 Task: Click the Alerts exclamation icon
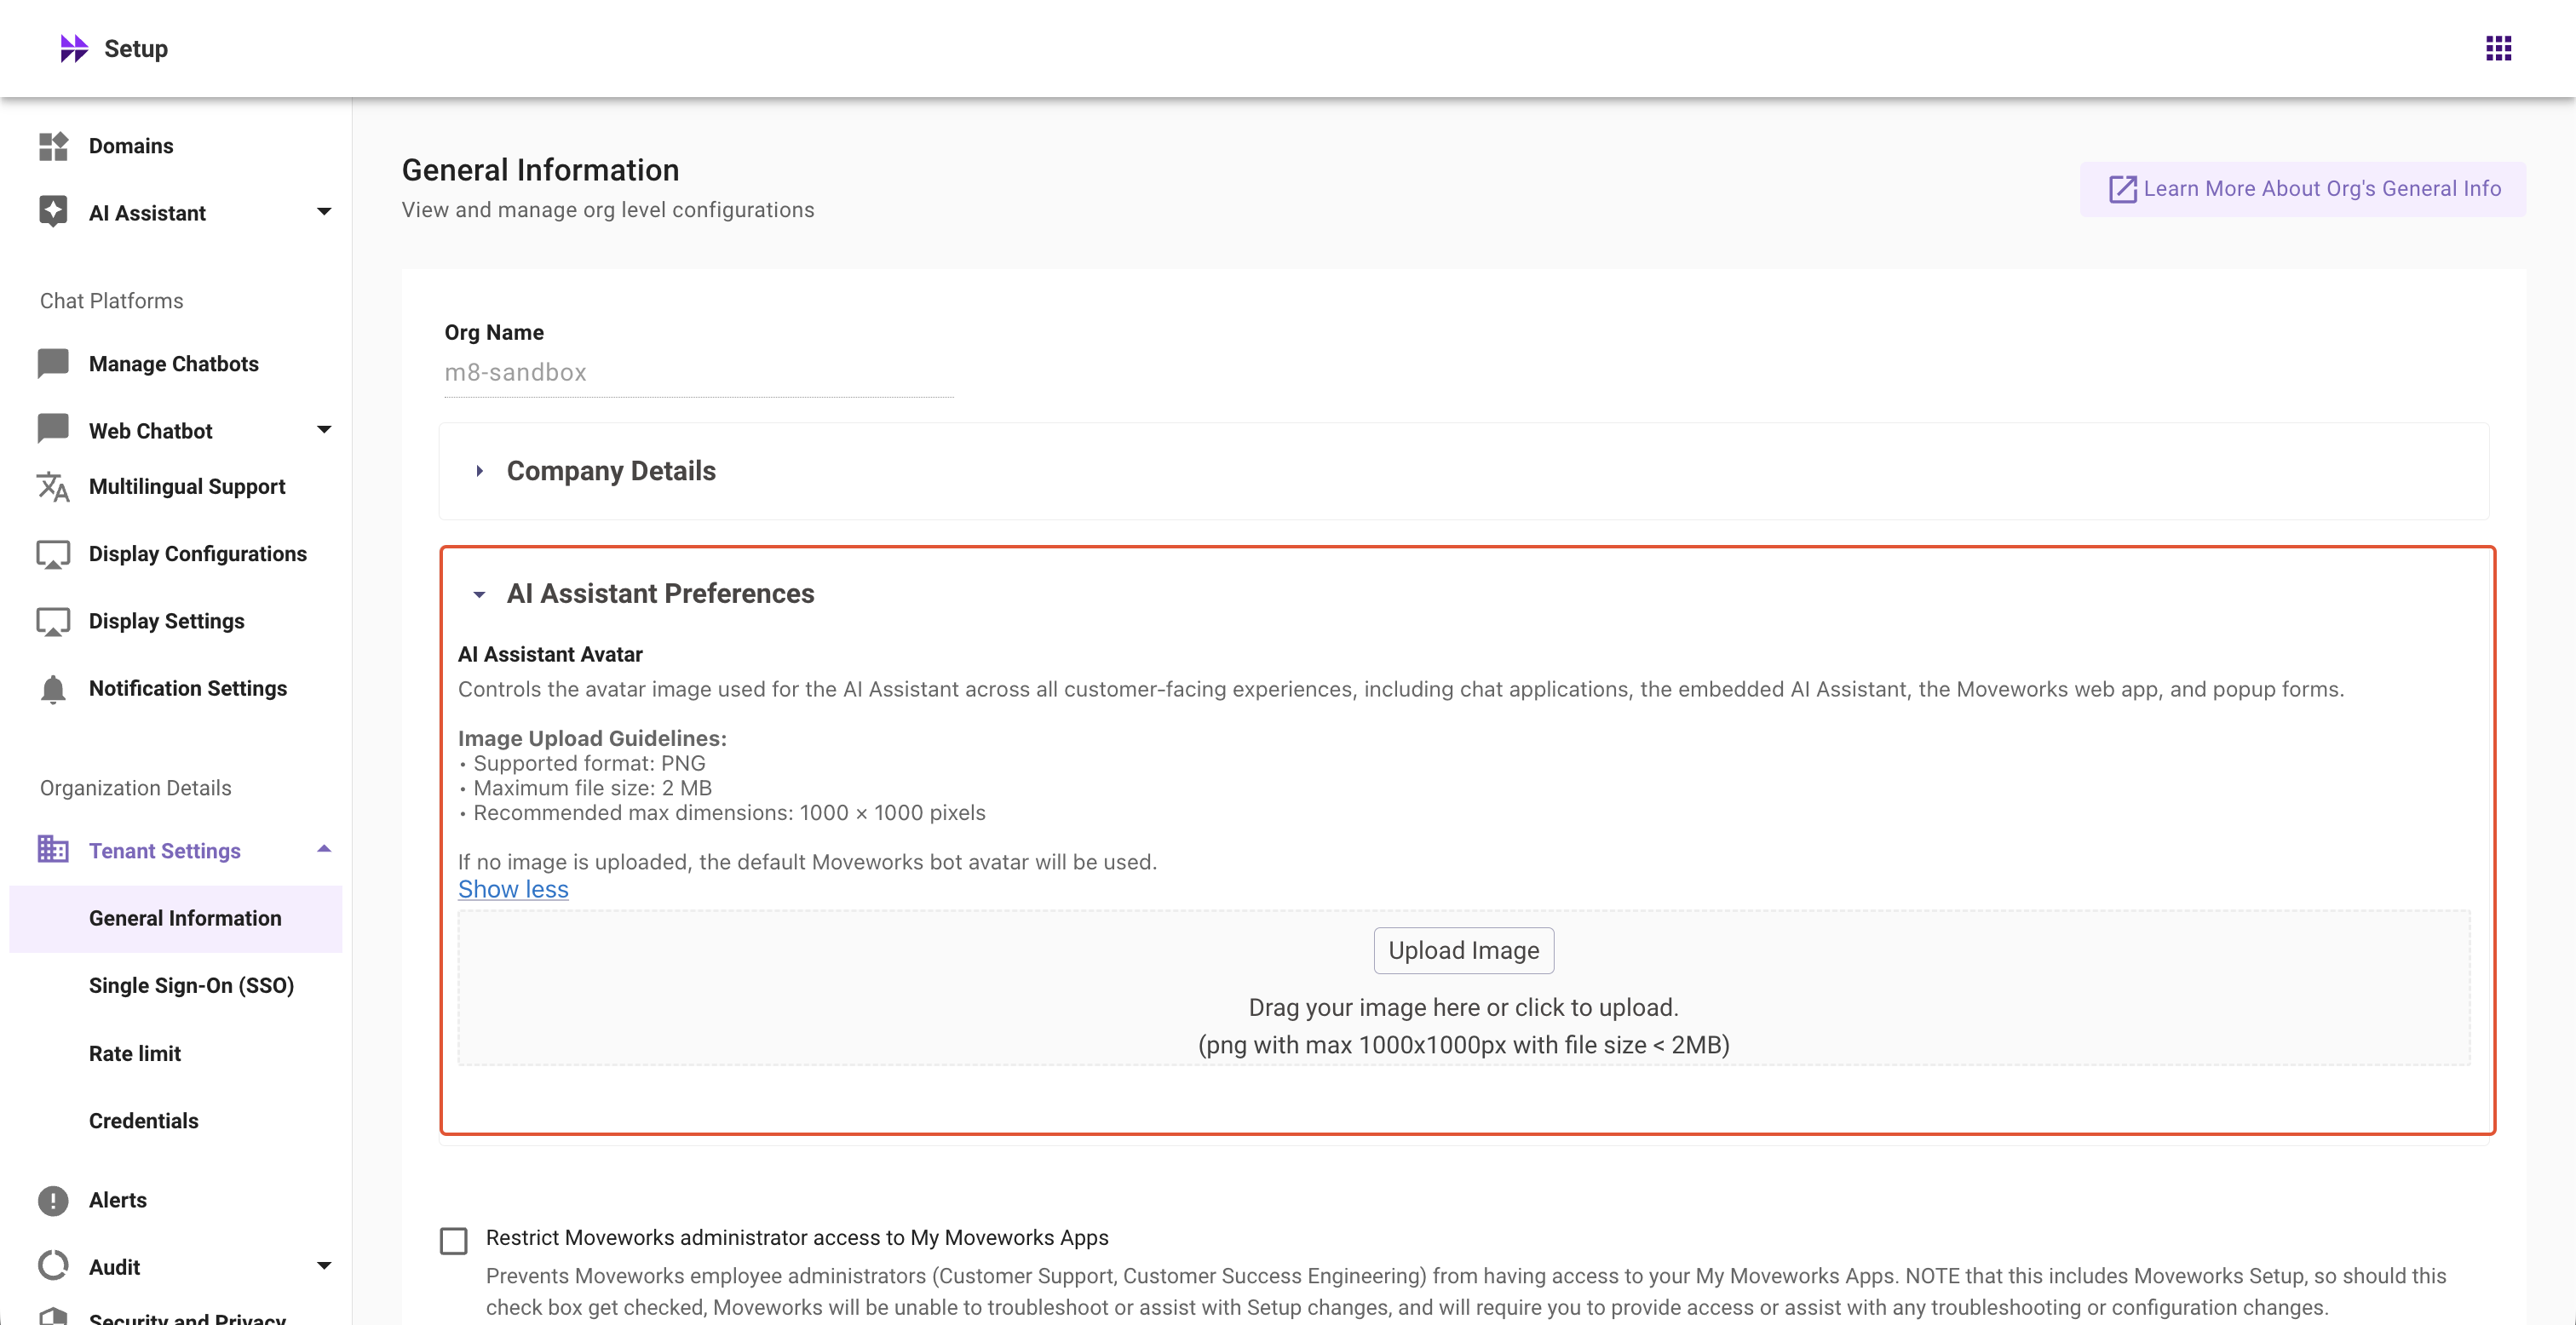point(53,1200)
